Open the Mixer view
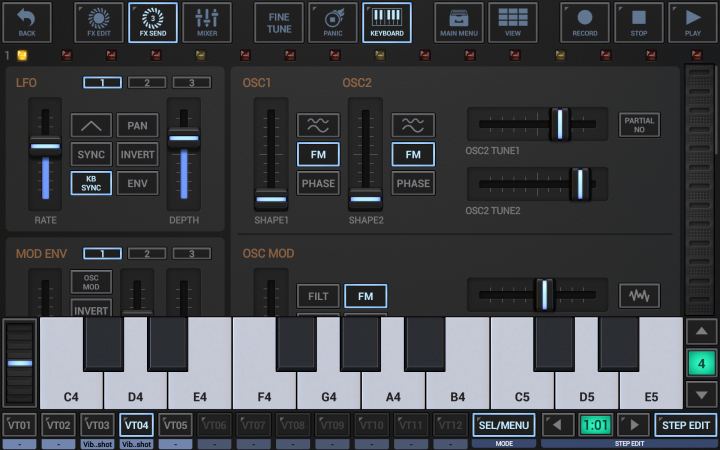Screen dimensions: 720x450 [207, 22]
